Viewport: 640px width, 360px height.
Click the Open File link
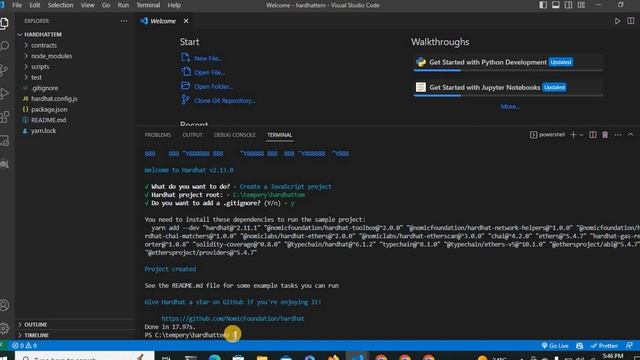(209, 72)
